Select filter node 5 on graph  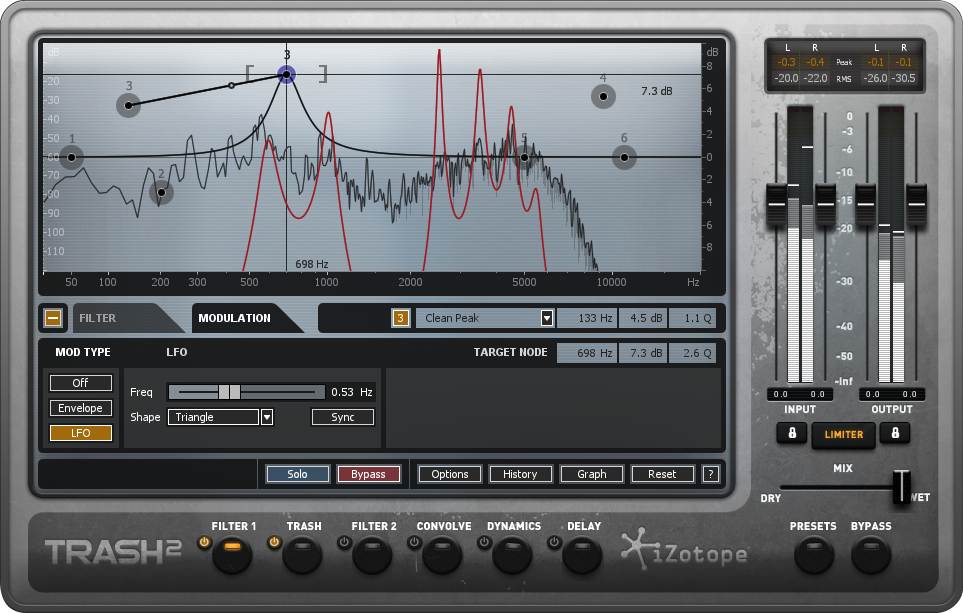pyautogui.click(x=524, y=157)
